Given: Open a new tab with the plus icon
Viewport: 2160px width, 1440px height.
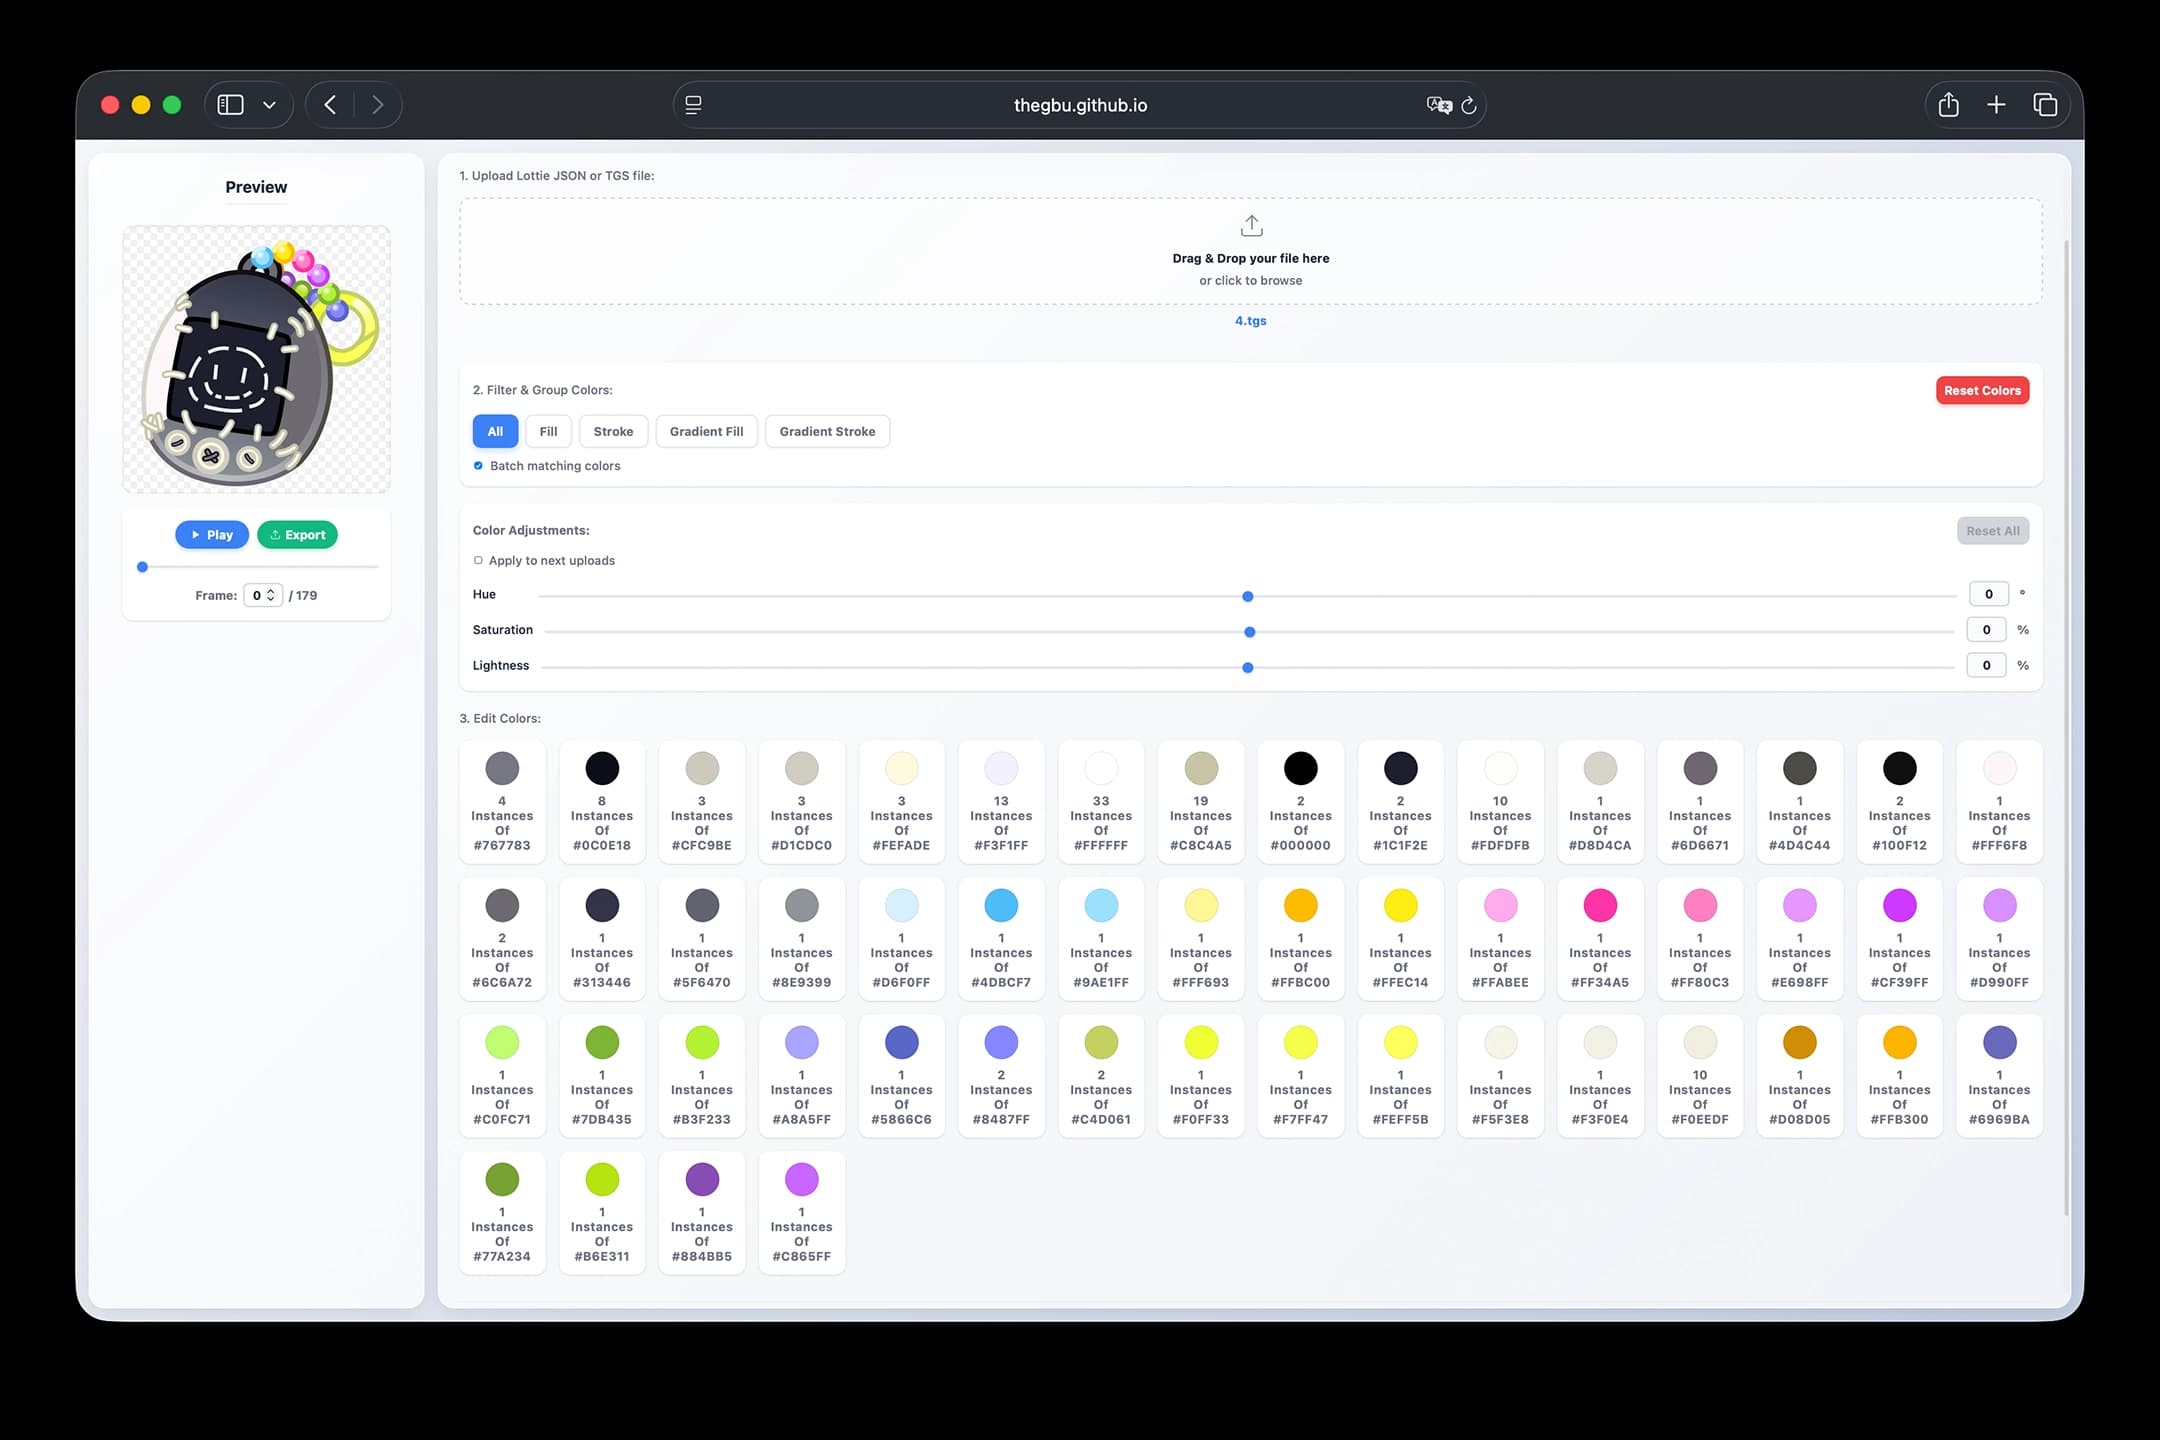Looking at the screenshot, I should pyautogui.click(x=1996, y=104).
